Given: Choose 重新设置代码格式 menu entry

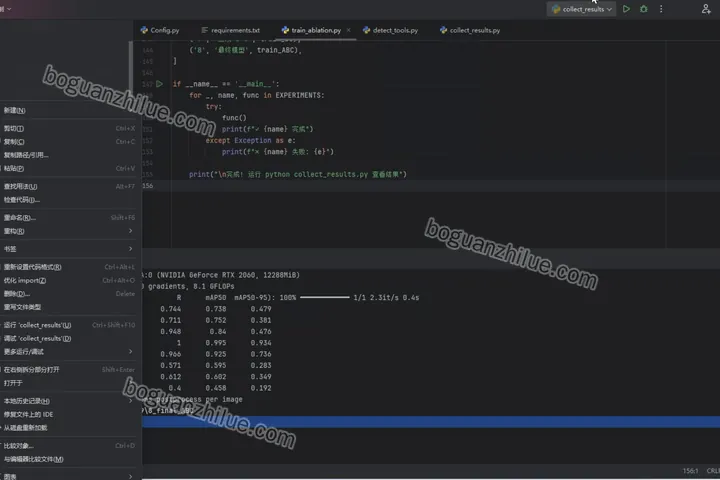Looking at the screenshot, I should (69, 267).
